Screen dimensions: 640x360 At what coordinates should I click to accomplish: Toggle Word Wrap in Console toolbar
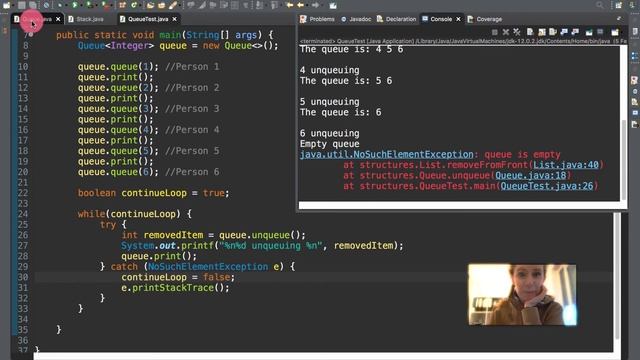[553, 32]
